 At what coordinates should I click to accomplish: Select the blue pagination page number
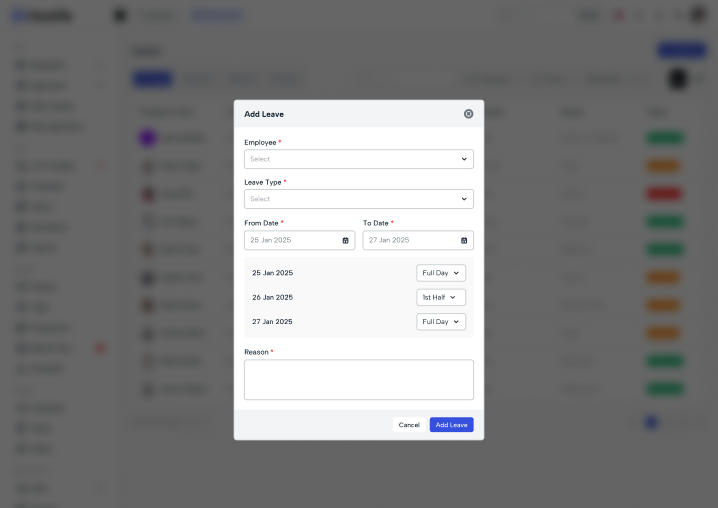[x=651, y=422]
